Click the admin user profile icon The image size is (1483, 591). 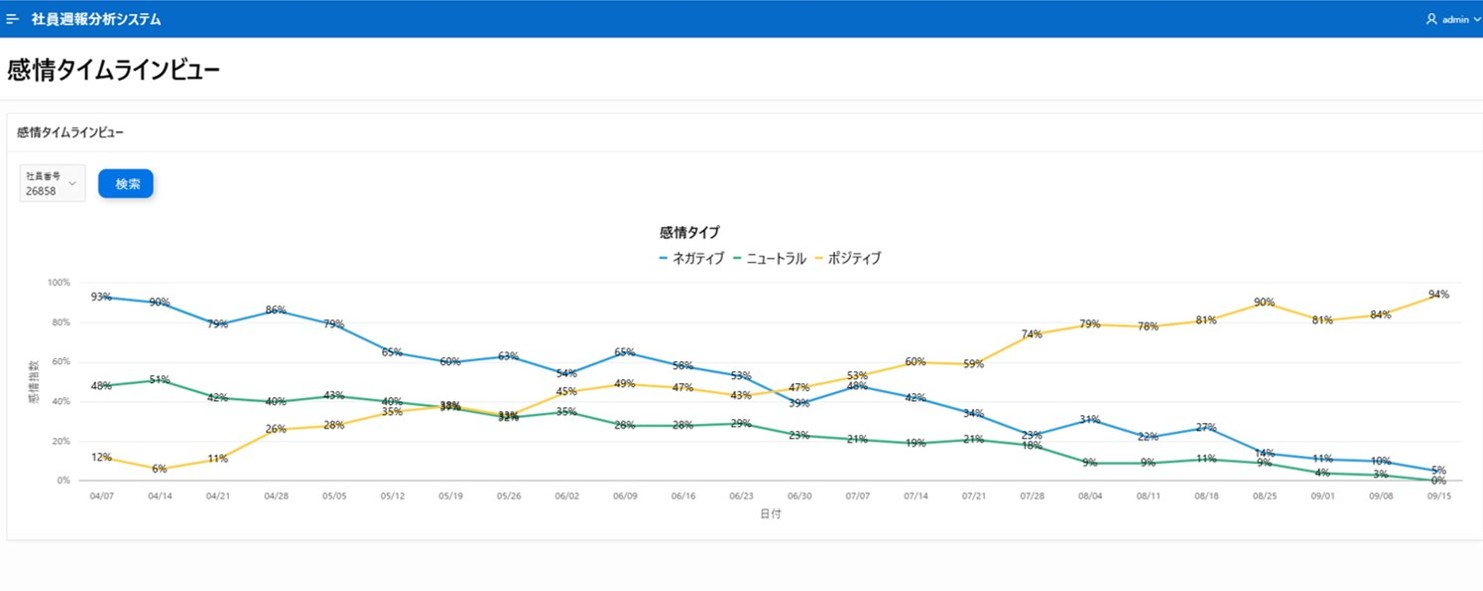(x=1431, y=19)
